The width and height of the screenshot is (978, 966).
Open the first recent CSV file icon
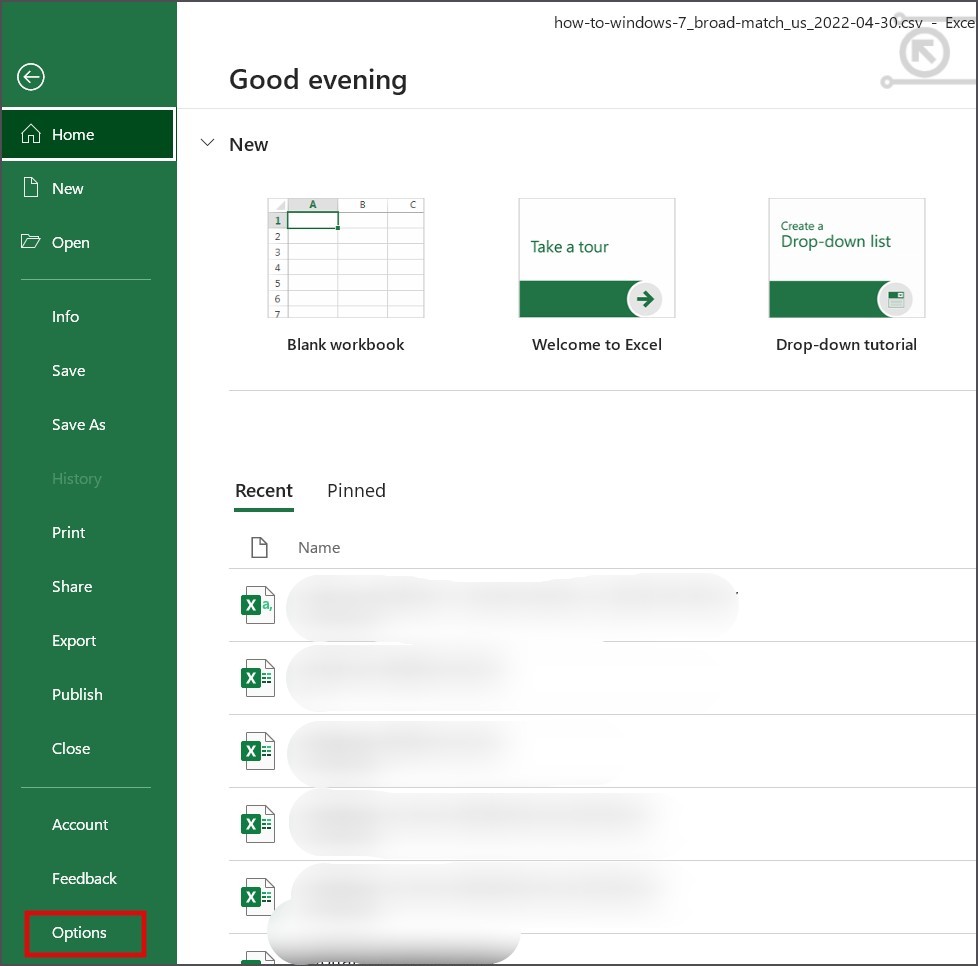258,605
